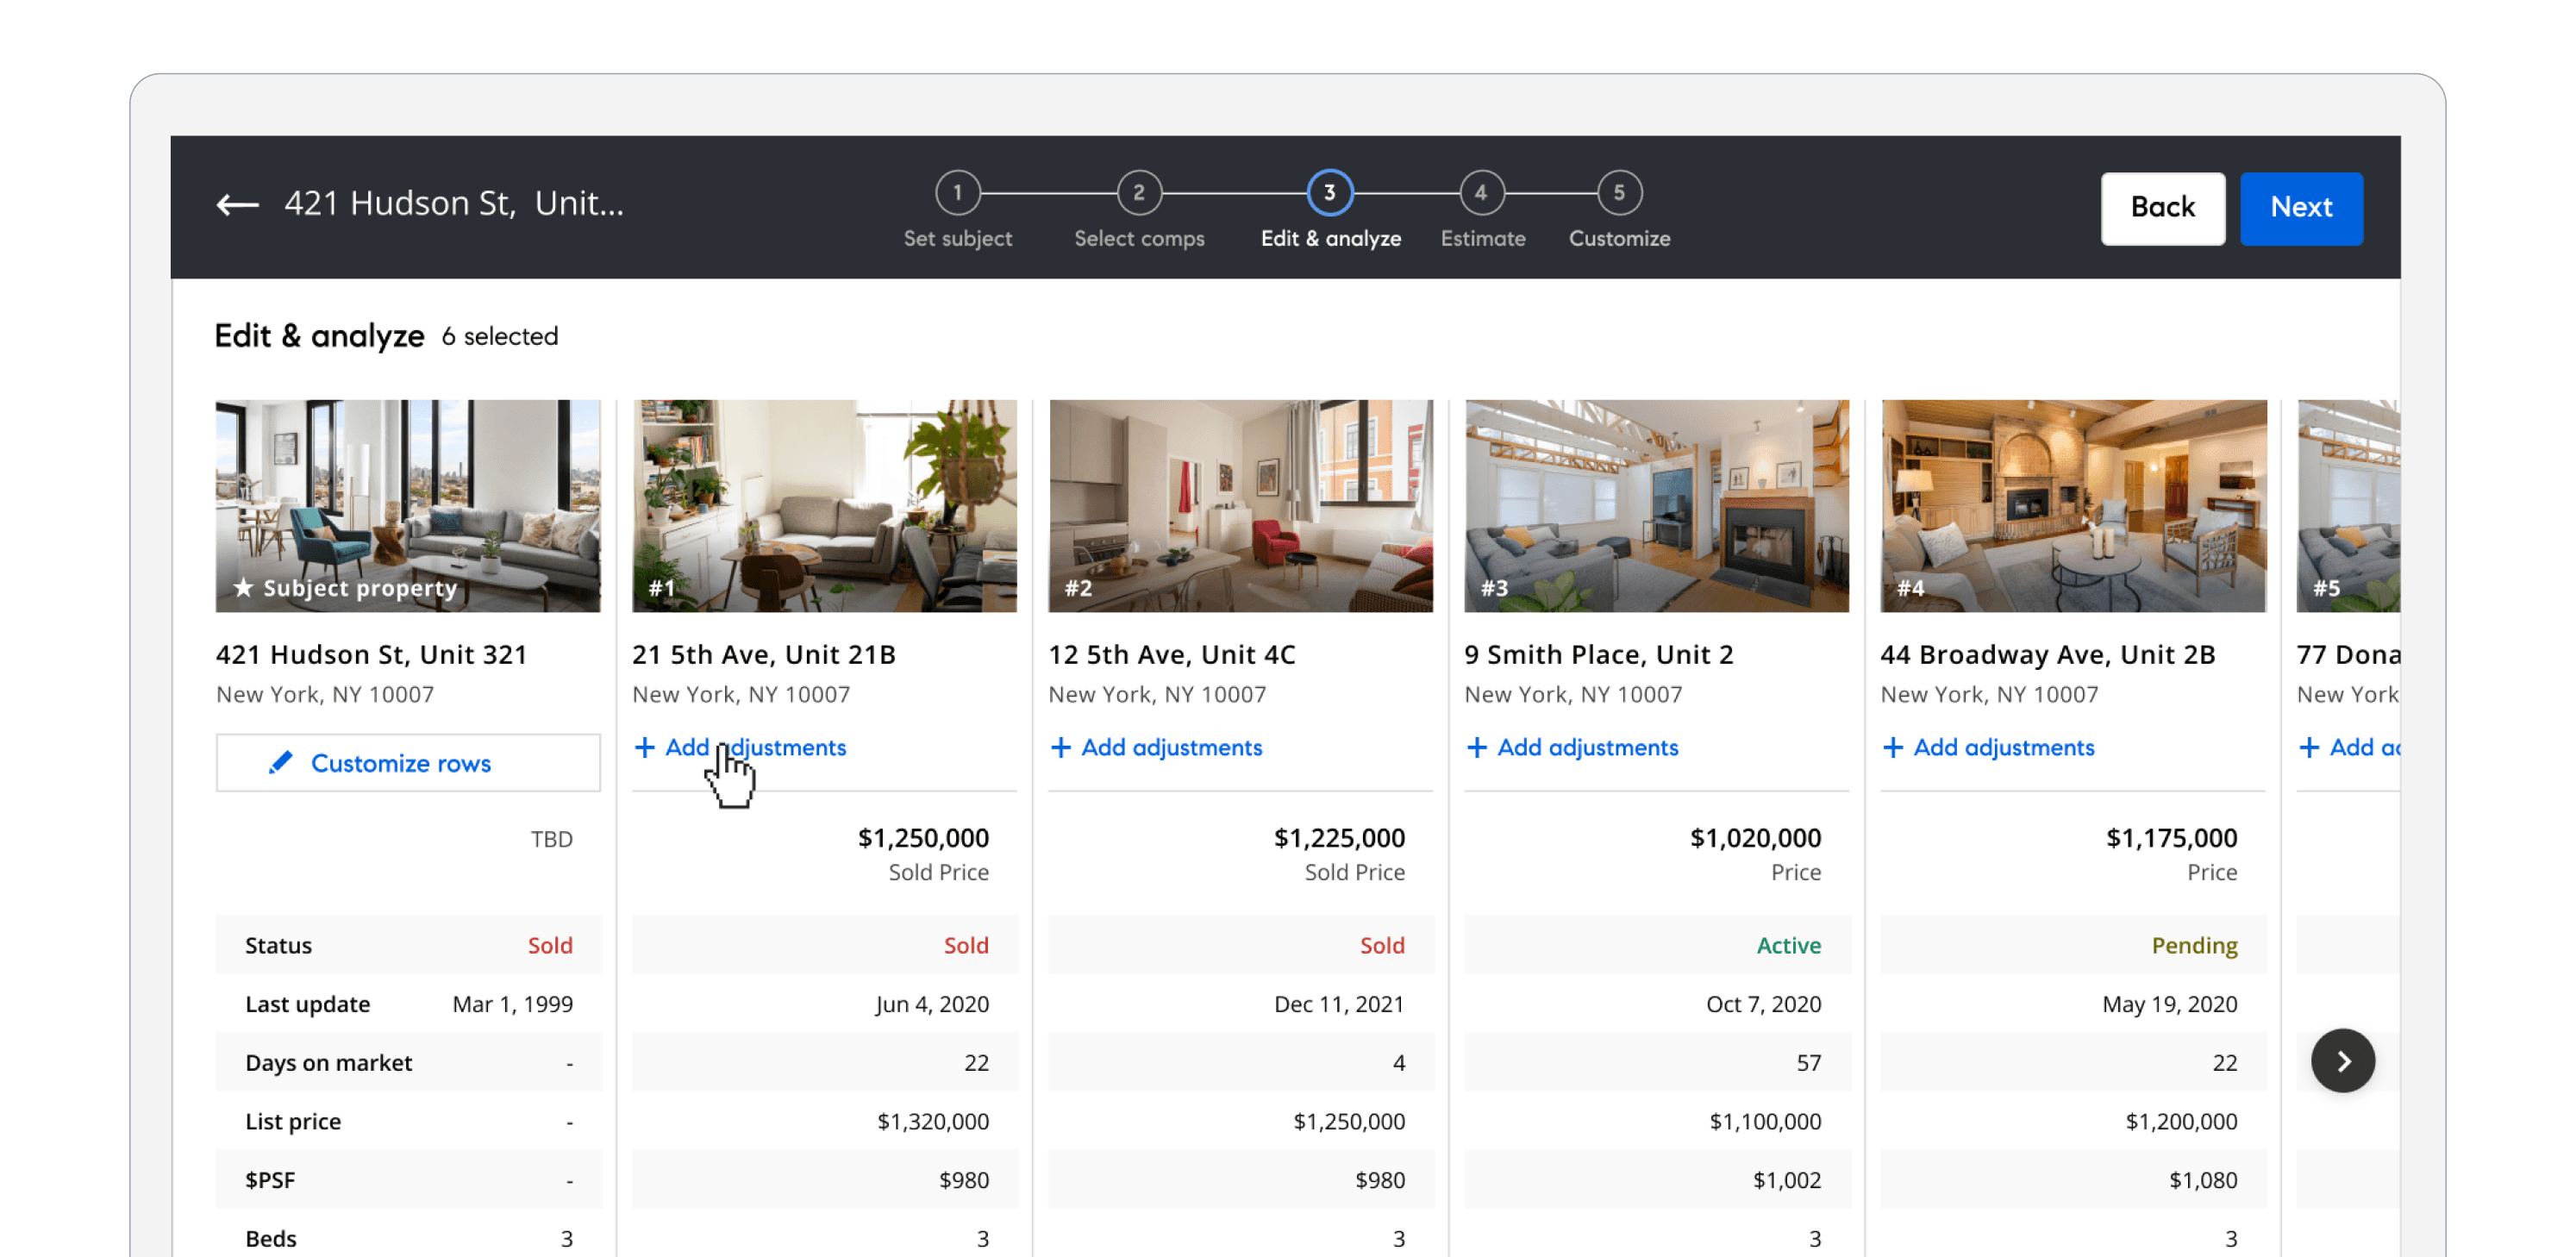This screenshot has width=2576, height=1257.
Task: Click step 1 Set subject circle
Action: [957, 193]
